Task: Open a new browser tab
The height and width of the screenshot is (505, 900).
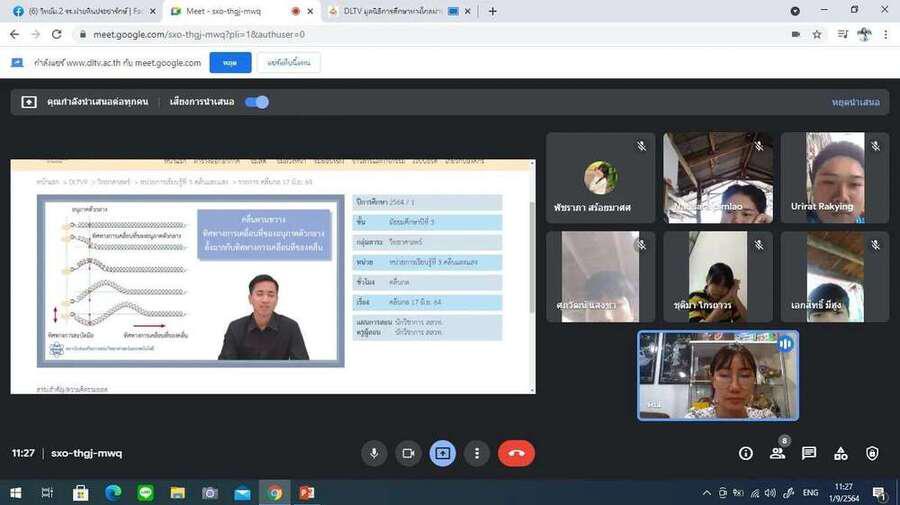Action: [492, 11]
